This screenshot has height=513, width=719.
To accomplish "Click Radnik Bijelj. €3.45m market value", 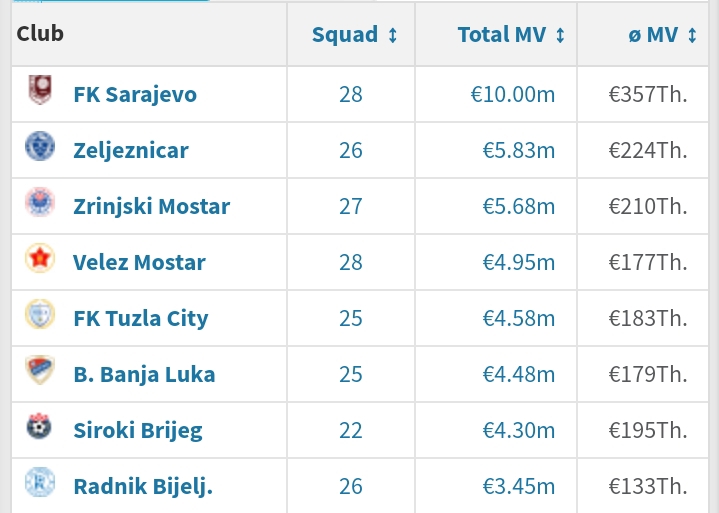I will coord(519,486).
